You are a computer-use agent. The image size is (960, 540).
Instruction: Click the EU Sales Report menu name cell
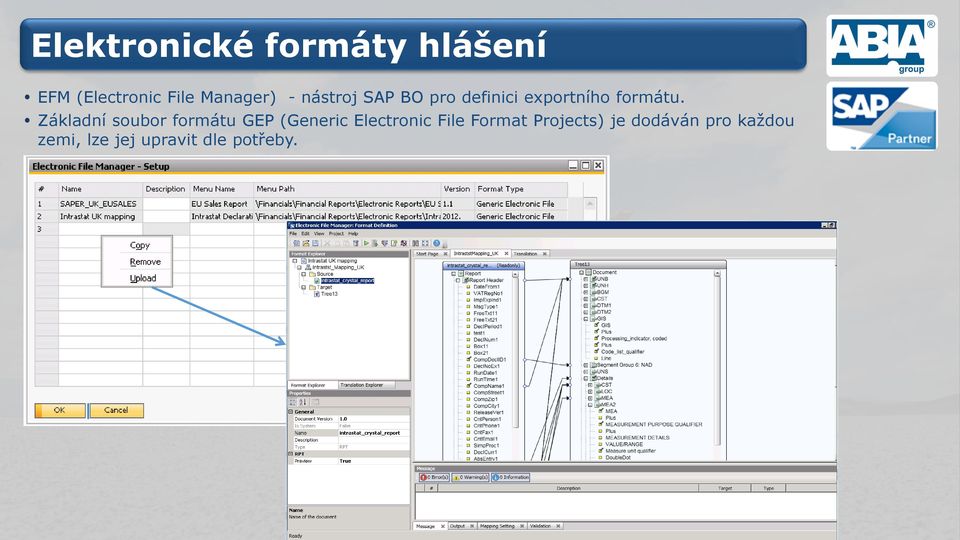(x=221, y=203)
